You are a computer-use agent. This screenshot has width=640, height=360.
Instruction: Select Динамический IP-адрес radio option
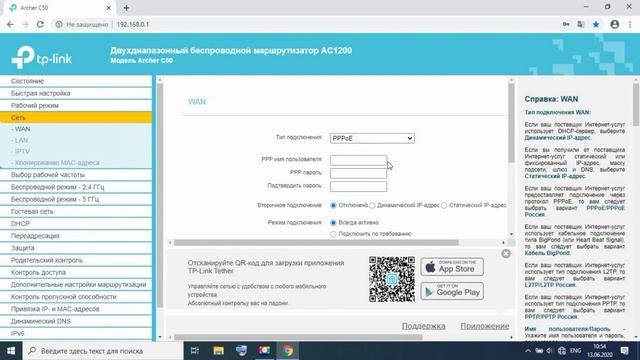click(x=372, y=205)
